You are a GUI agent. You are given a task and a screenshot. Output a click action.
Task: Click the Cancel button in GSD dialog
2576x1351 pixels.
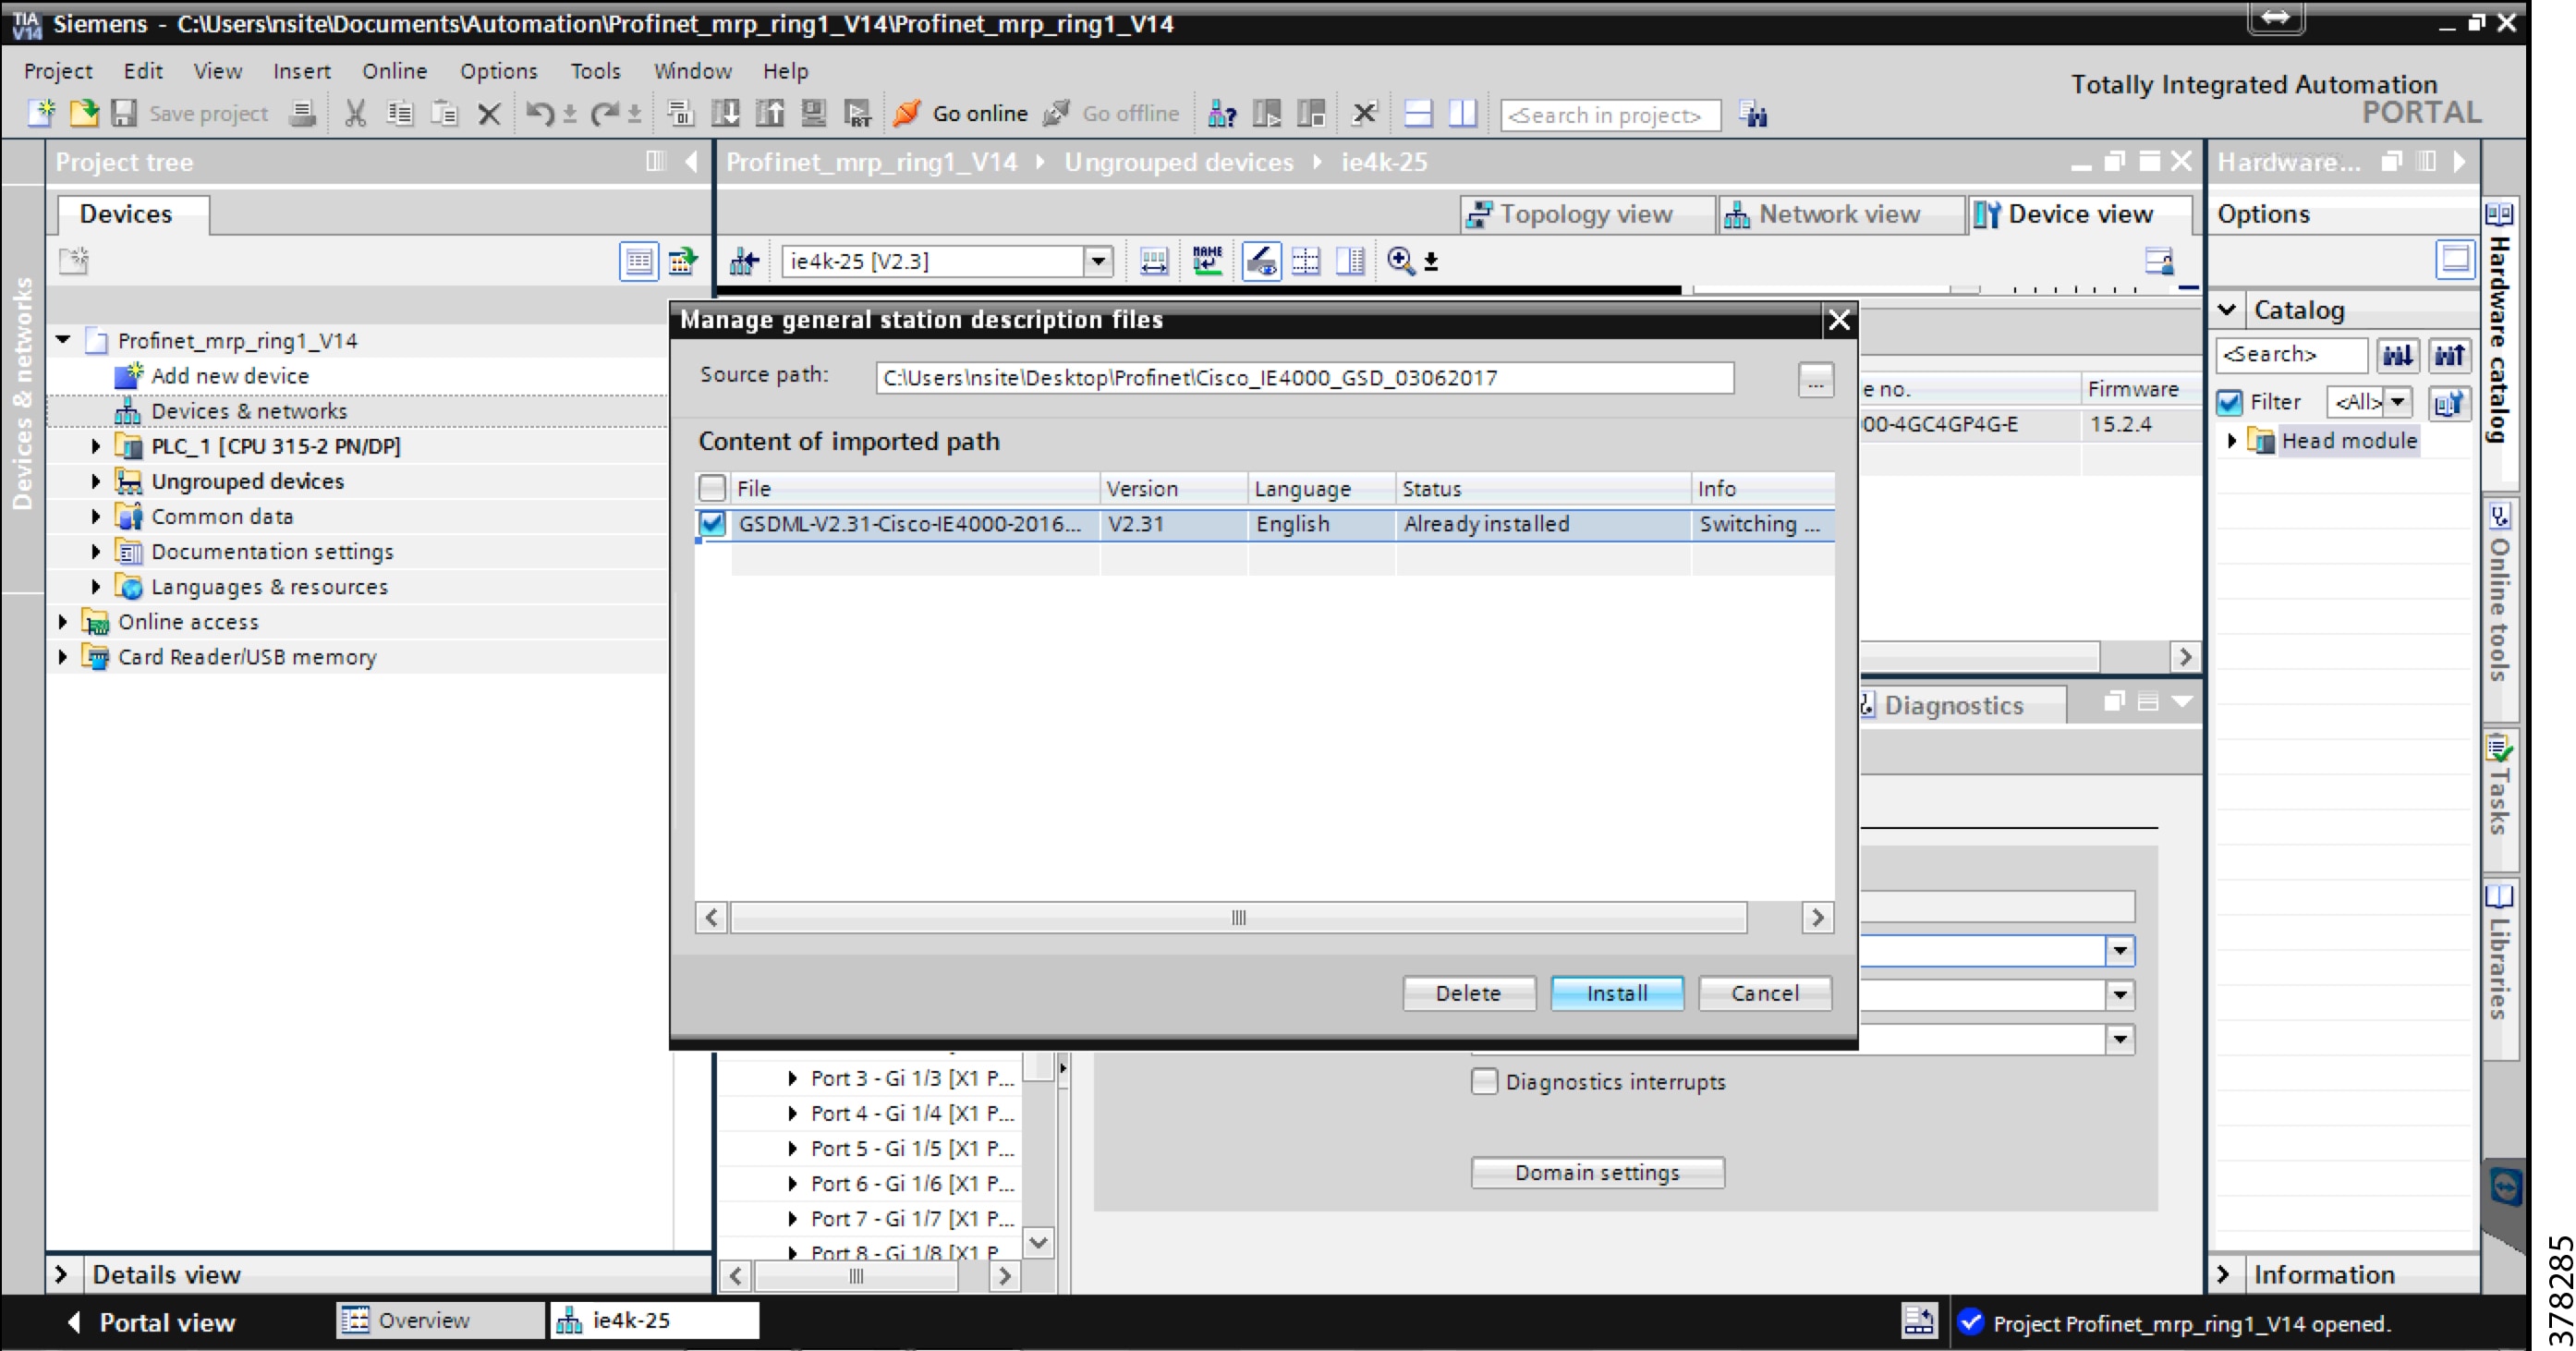[1765, 993]
